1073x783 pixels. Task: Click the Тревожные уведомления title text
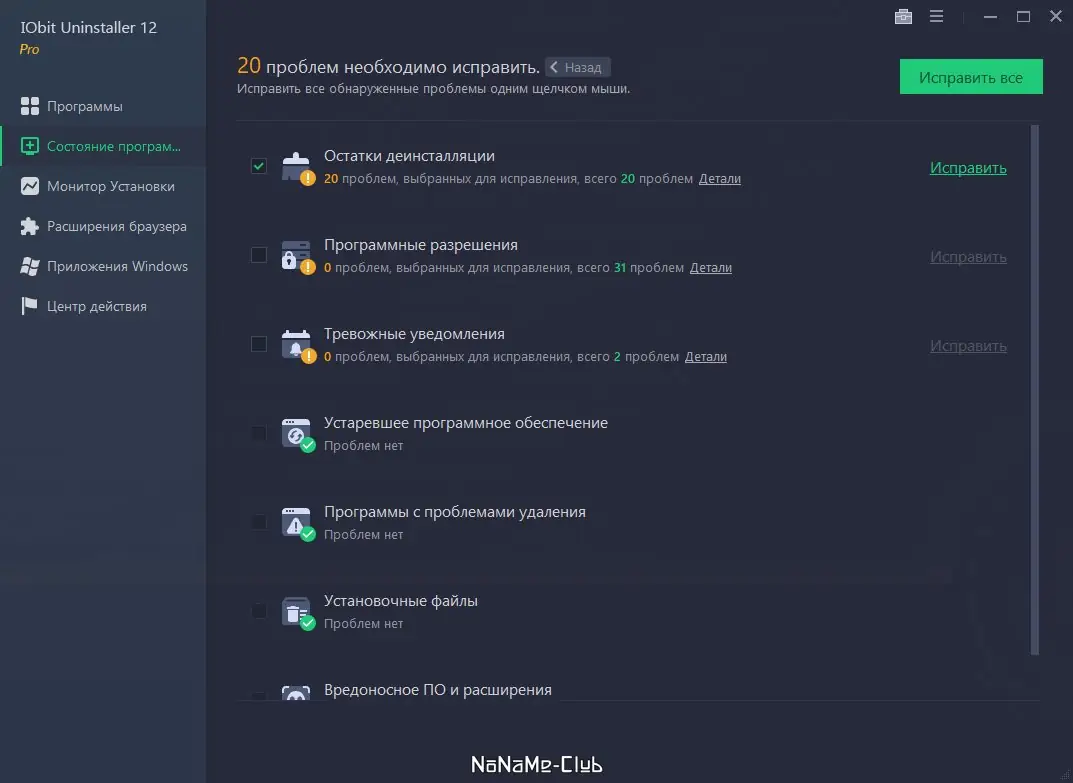coord(414,334)
